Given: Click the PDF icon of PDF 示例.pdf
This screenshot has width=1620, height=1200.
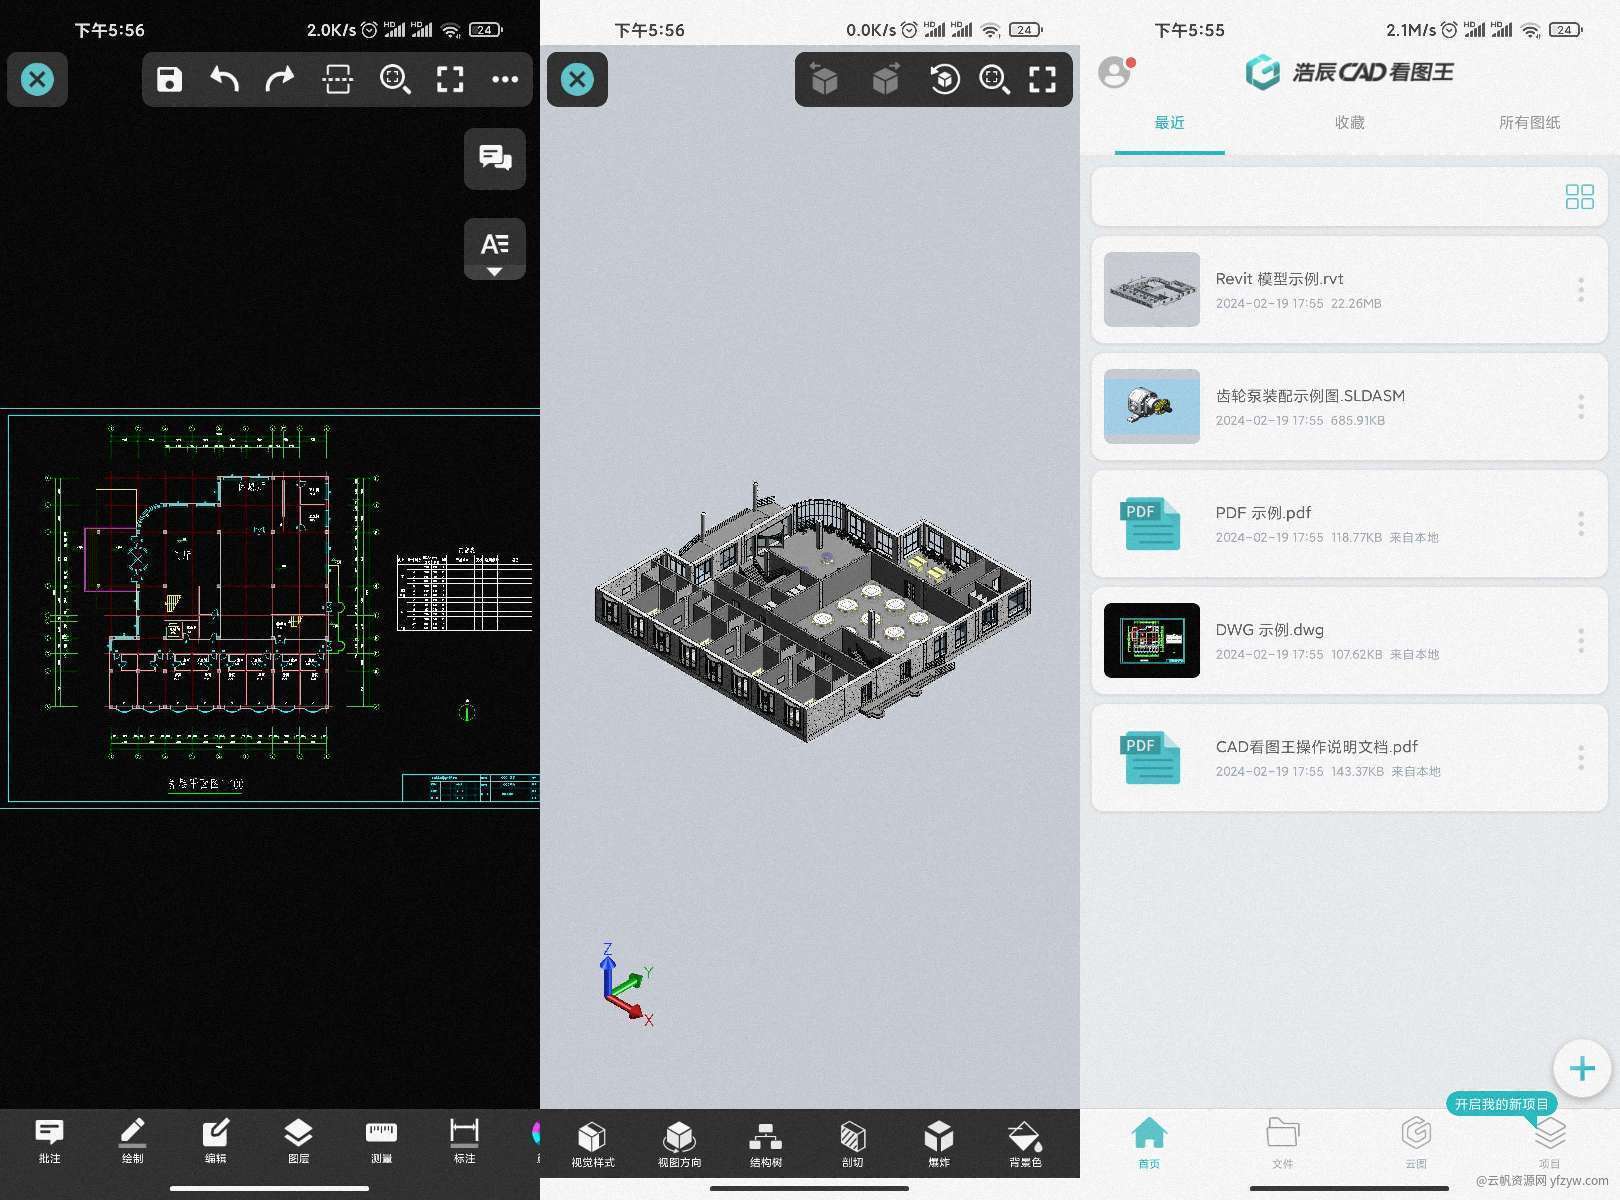Looking at the screenshot, I should pyautogui.click(x=1150, y=524).
